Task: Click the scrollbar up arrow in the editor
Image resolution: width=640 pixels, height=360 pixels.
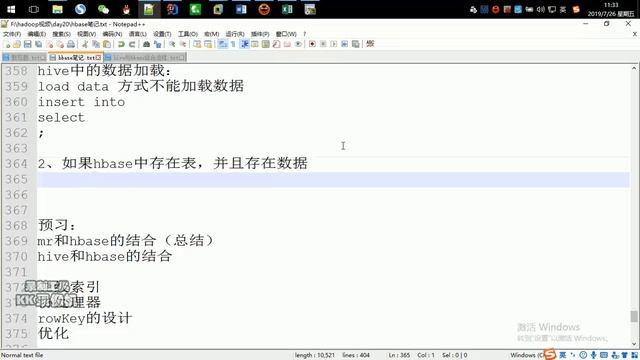Action: pyautogui.click(x=634, y=69)
